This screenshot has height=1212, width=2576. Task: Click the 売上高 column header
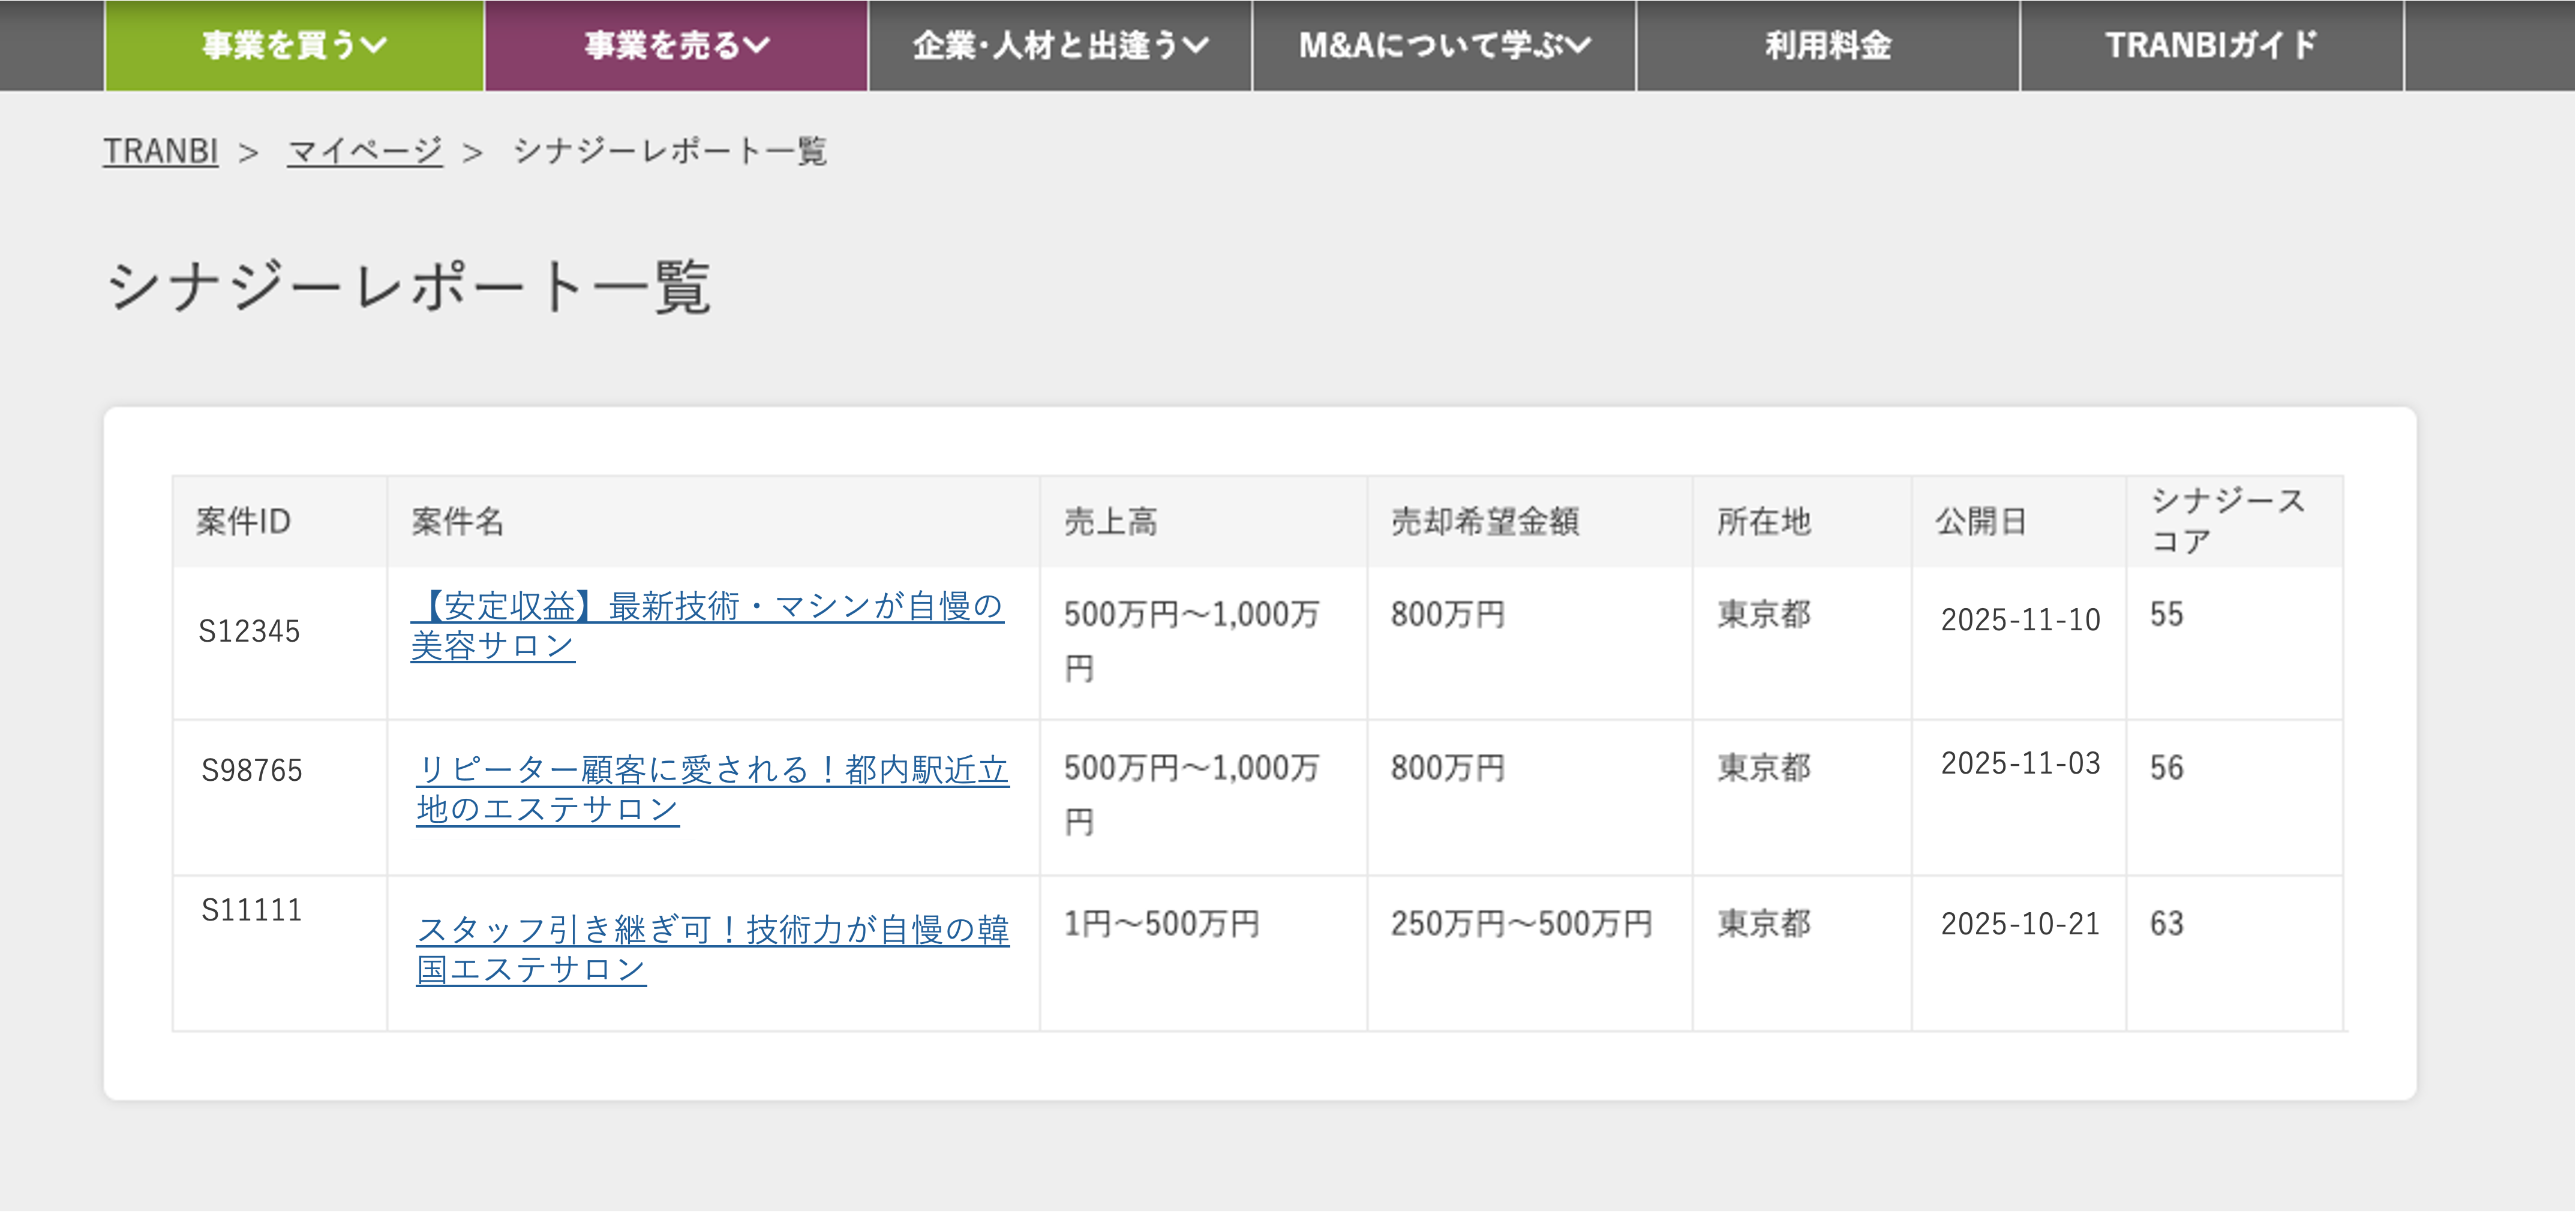point(1110,521)
